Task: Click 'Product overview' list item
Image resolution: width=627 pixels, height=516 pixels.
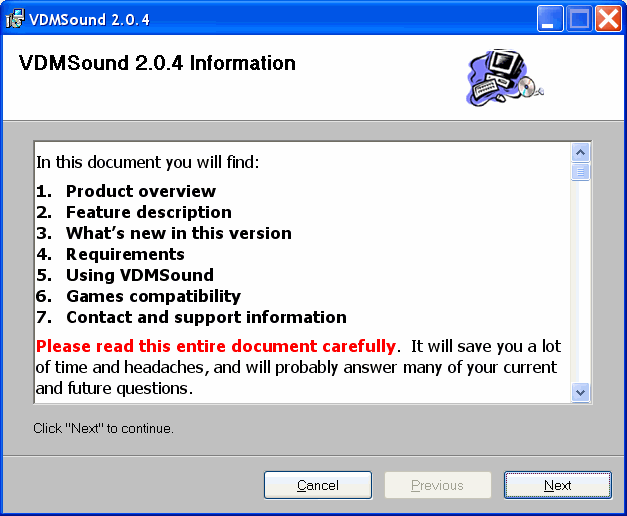Action: 141,191
